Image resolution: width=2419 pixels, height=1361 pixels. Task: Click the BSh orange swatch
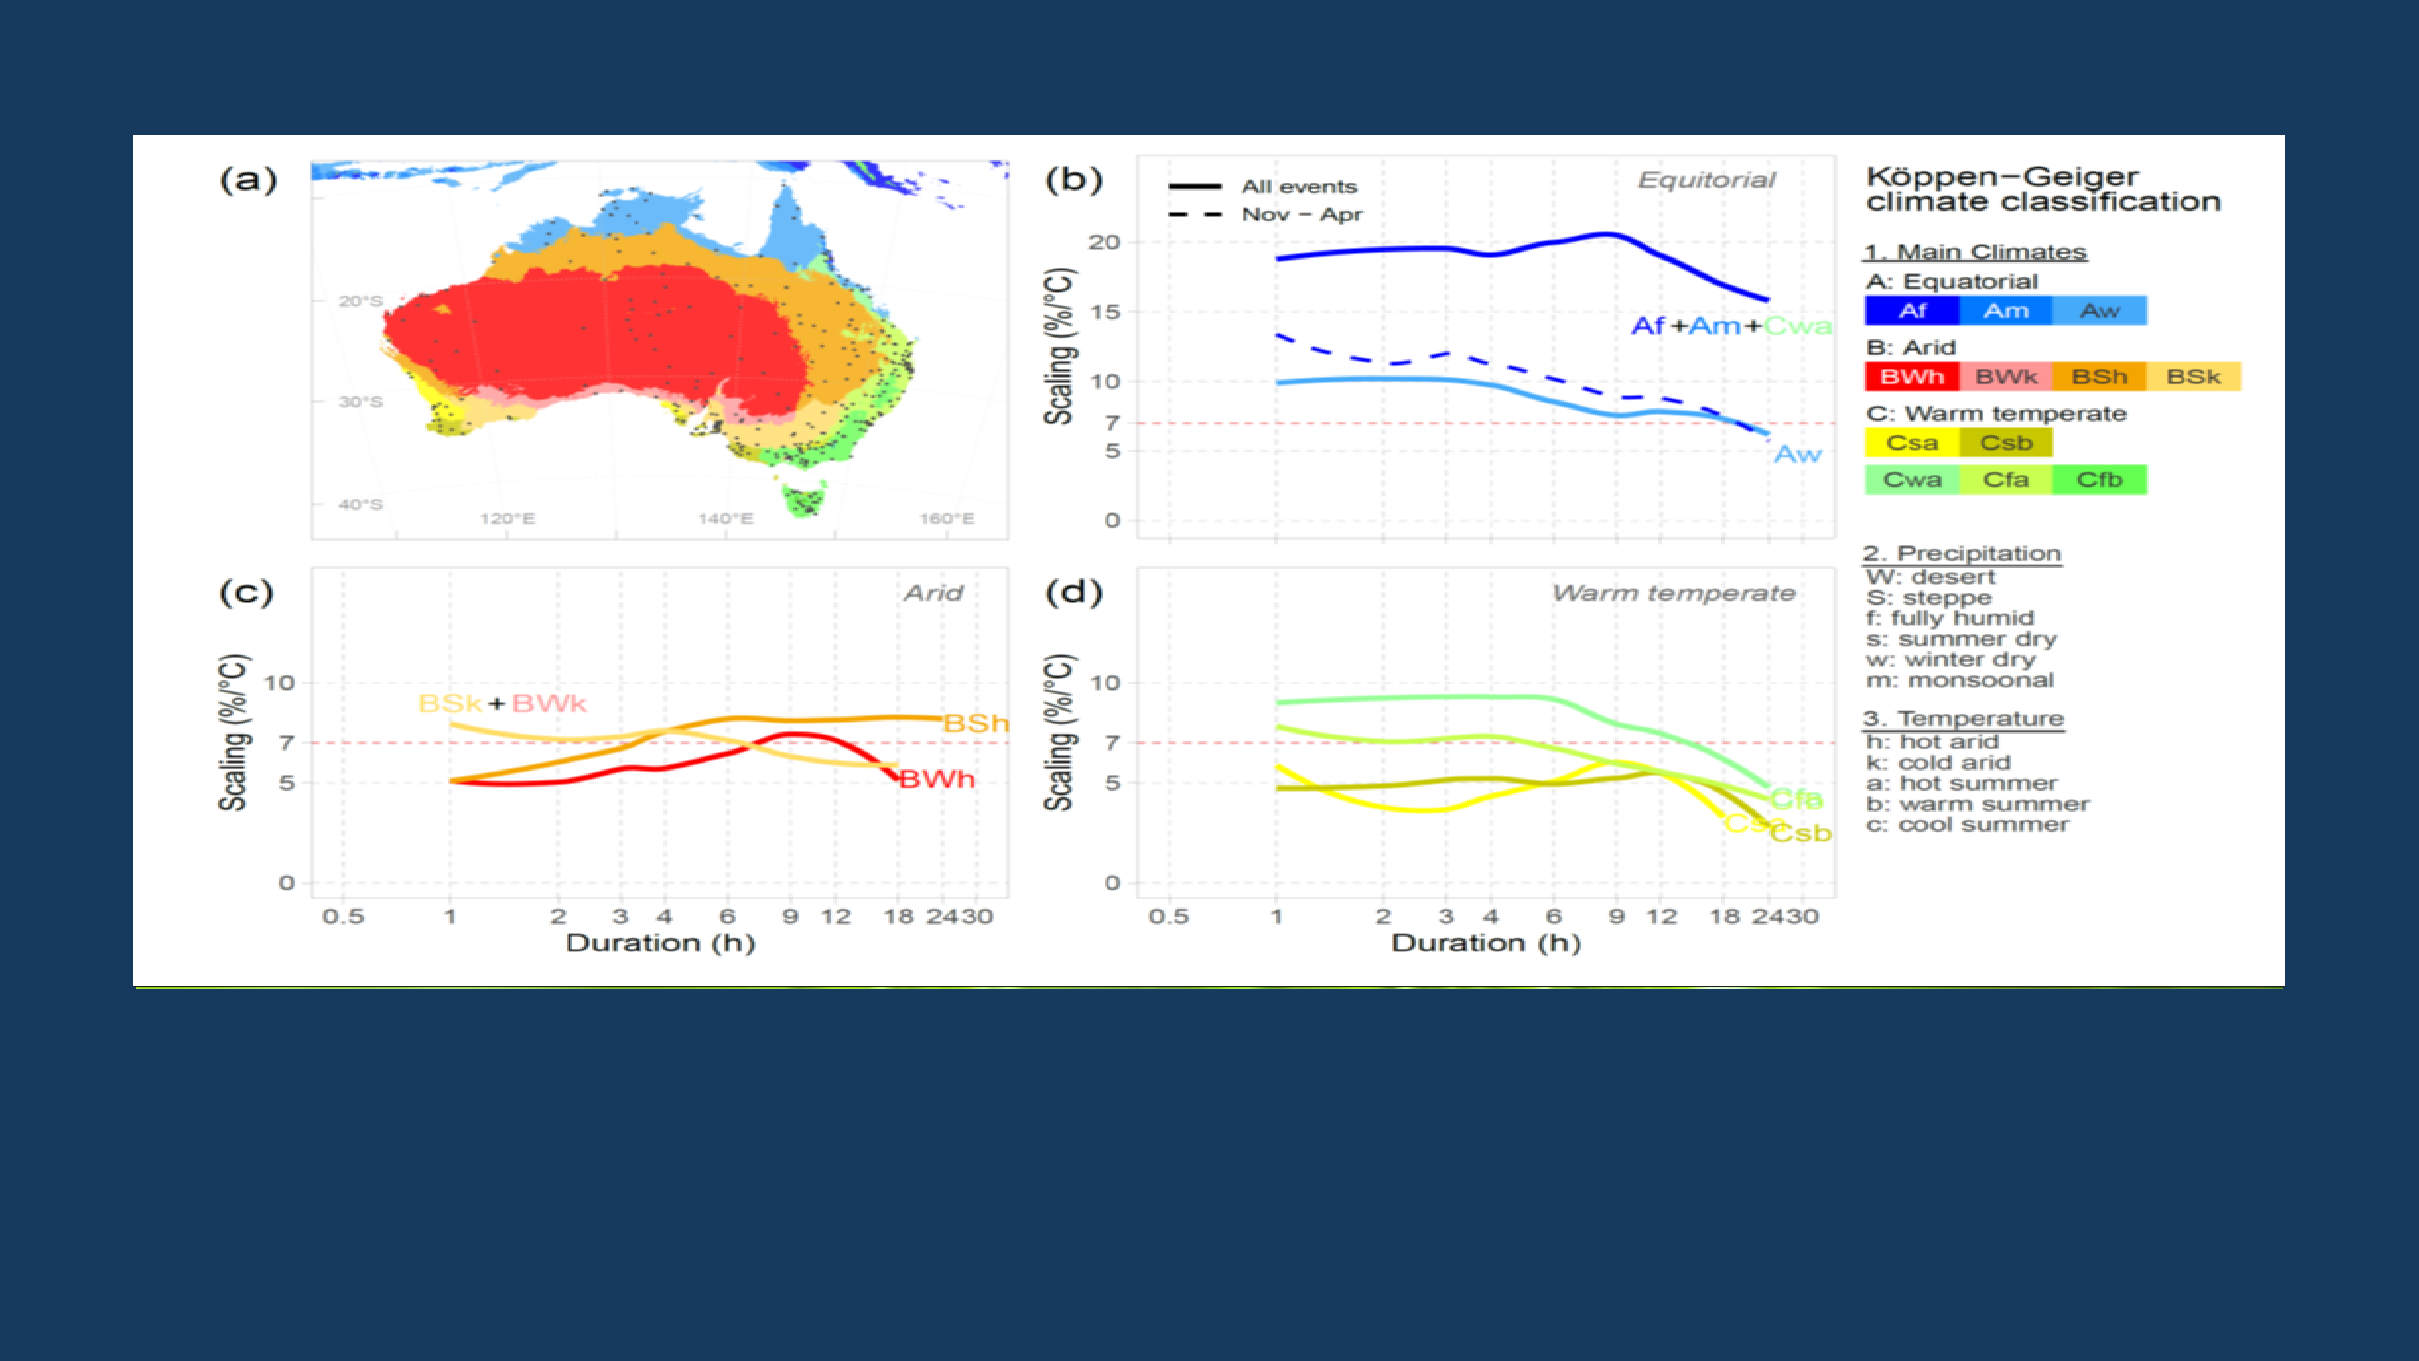point(2100,377)
